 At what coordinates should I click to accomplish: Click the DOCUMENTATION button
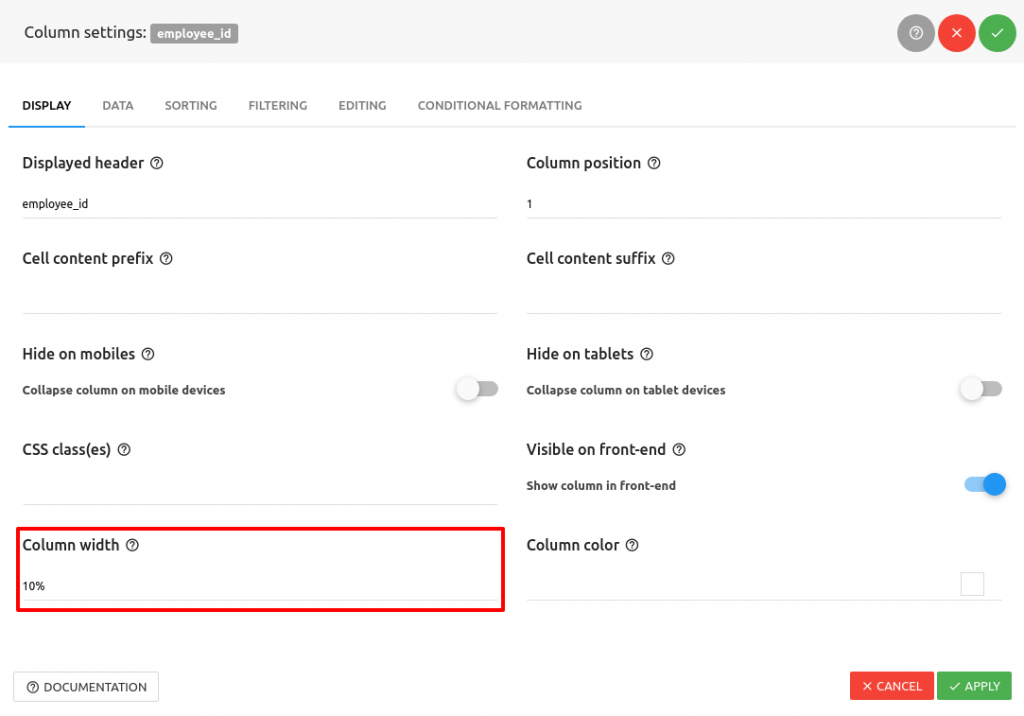[86, 687]
